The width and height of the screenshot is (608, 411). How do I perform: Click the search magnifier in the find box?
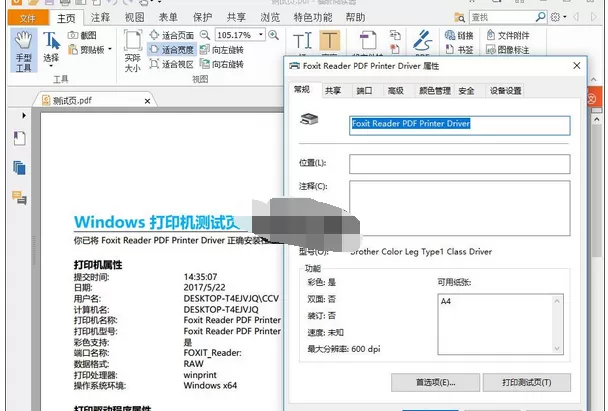click(x=541, y=17)
